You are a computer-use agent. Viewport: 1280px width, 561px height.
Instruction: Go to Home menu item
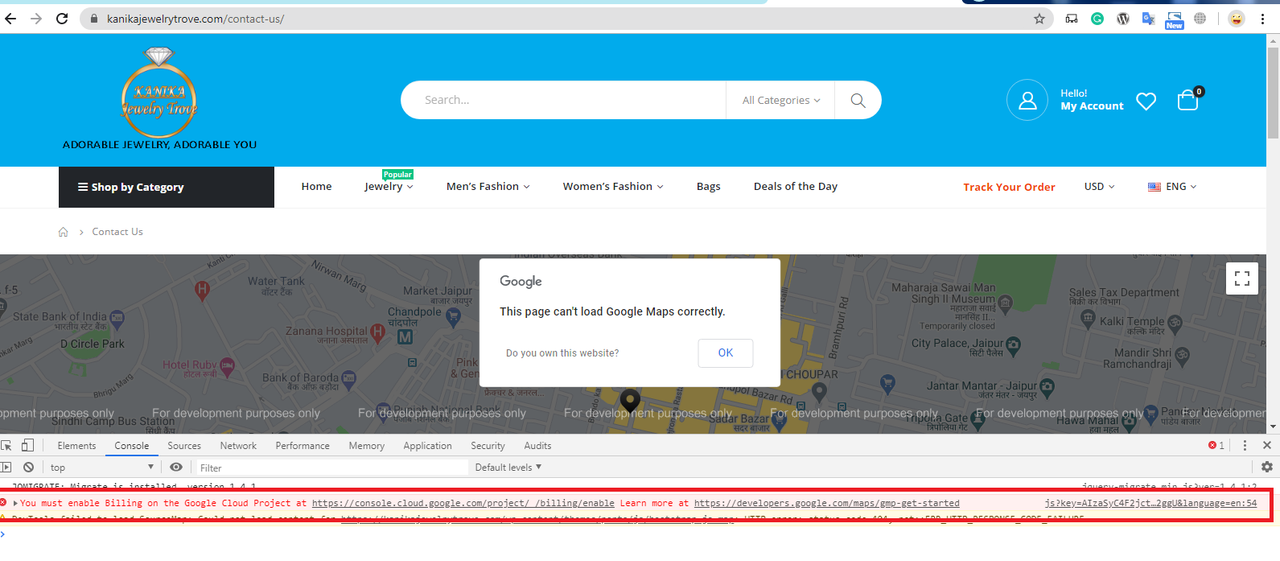click(317, 186)
